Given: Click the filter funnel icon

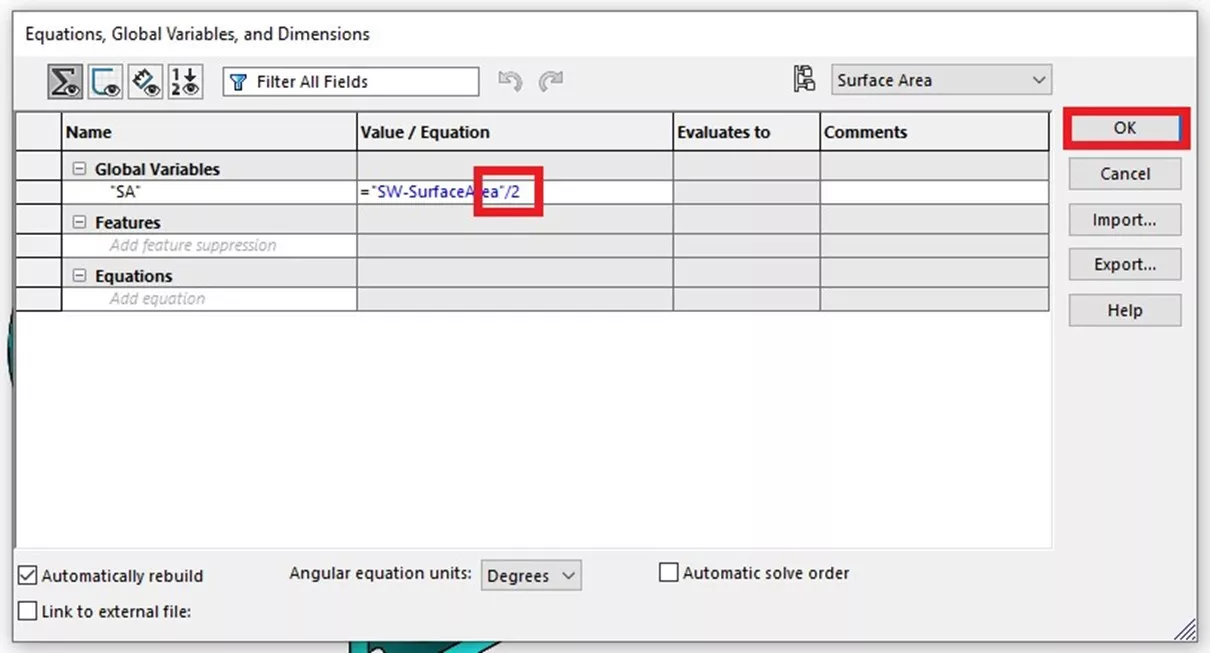Looking at the screenshot, I should [x=238, y=81].
